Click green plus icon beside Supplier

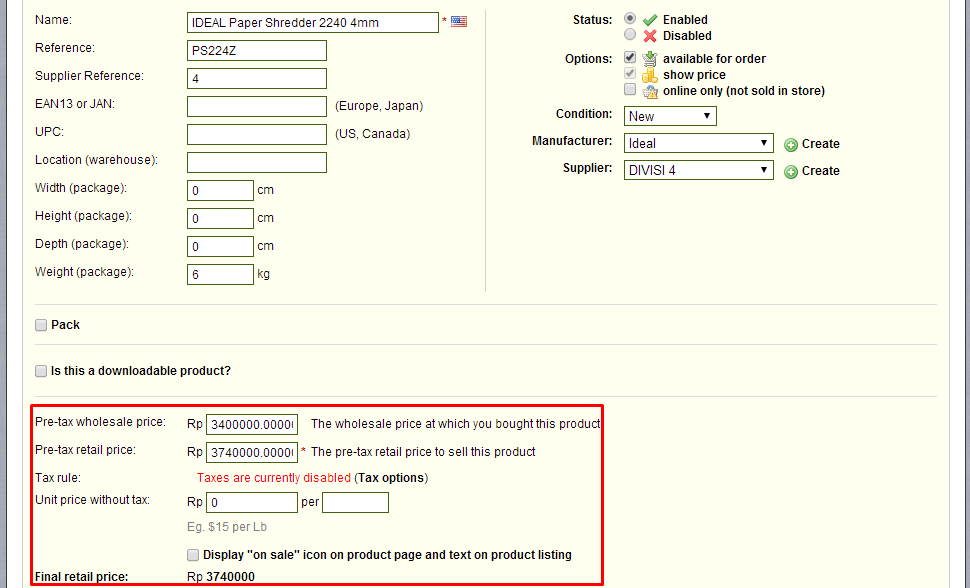tap(791, 172)
